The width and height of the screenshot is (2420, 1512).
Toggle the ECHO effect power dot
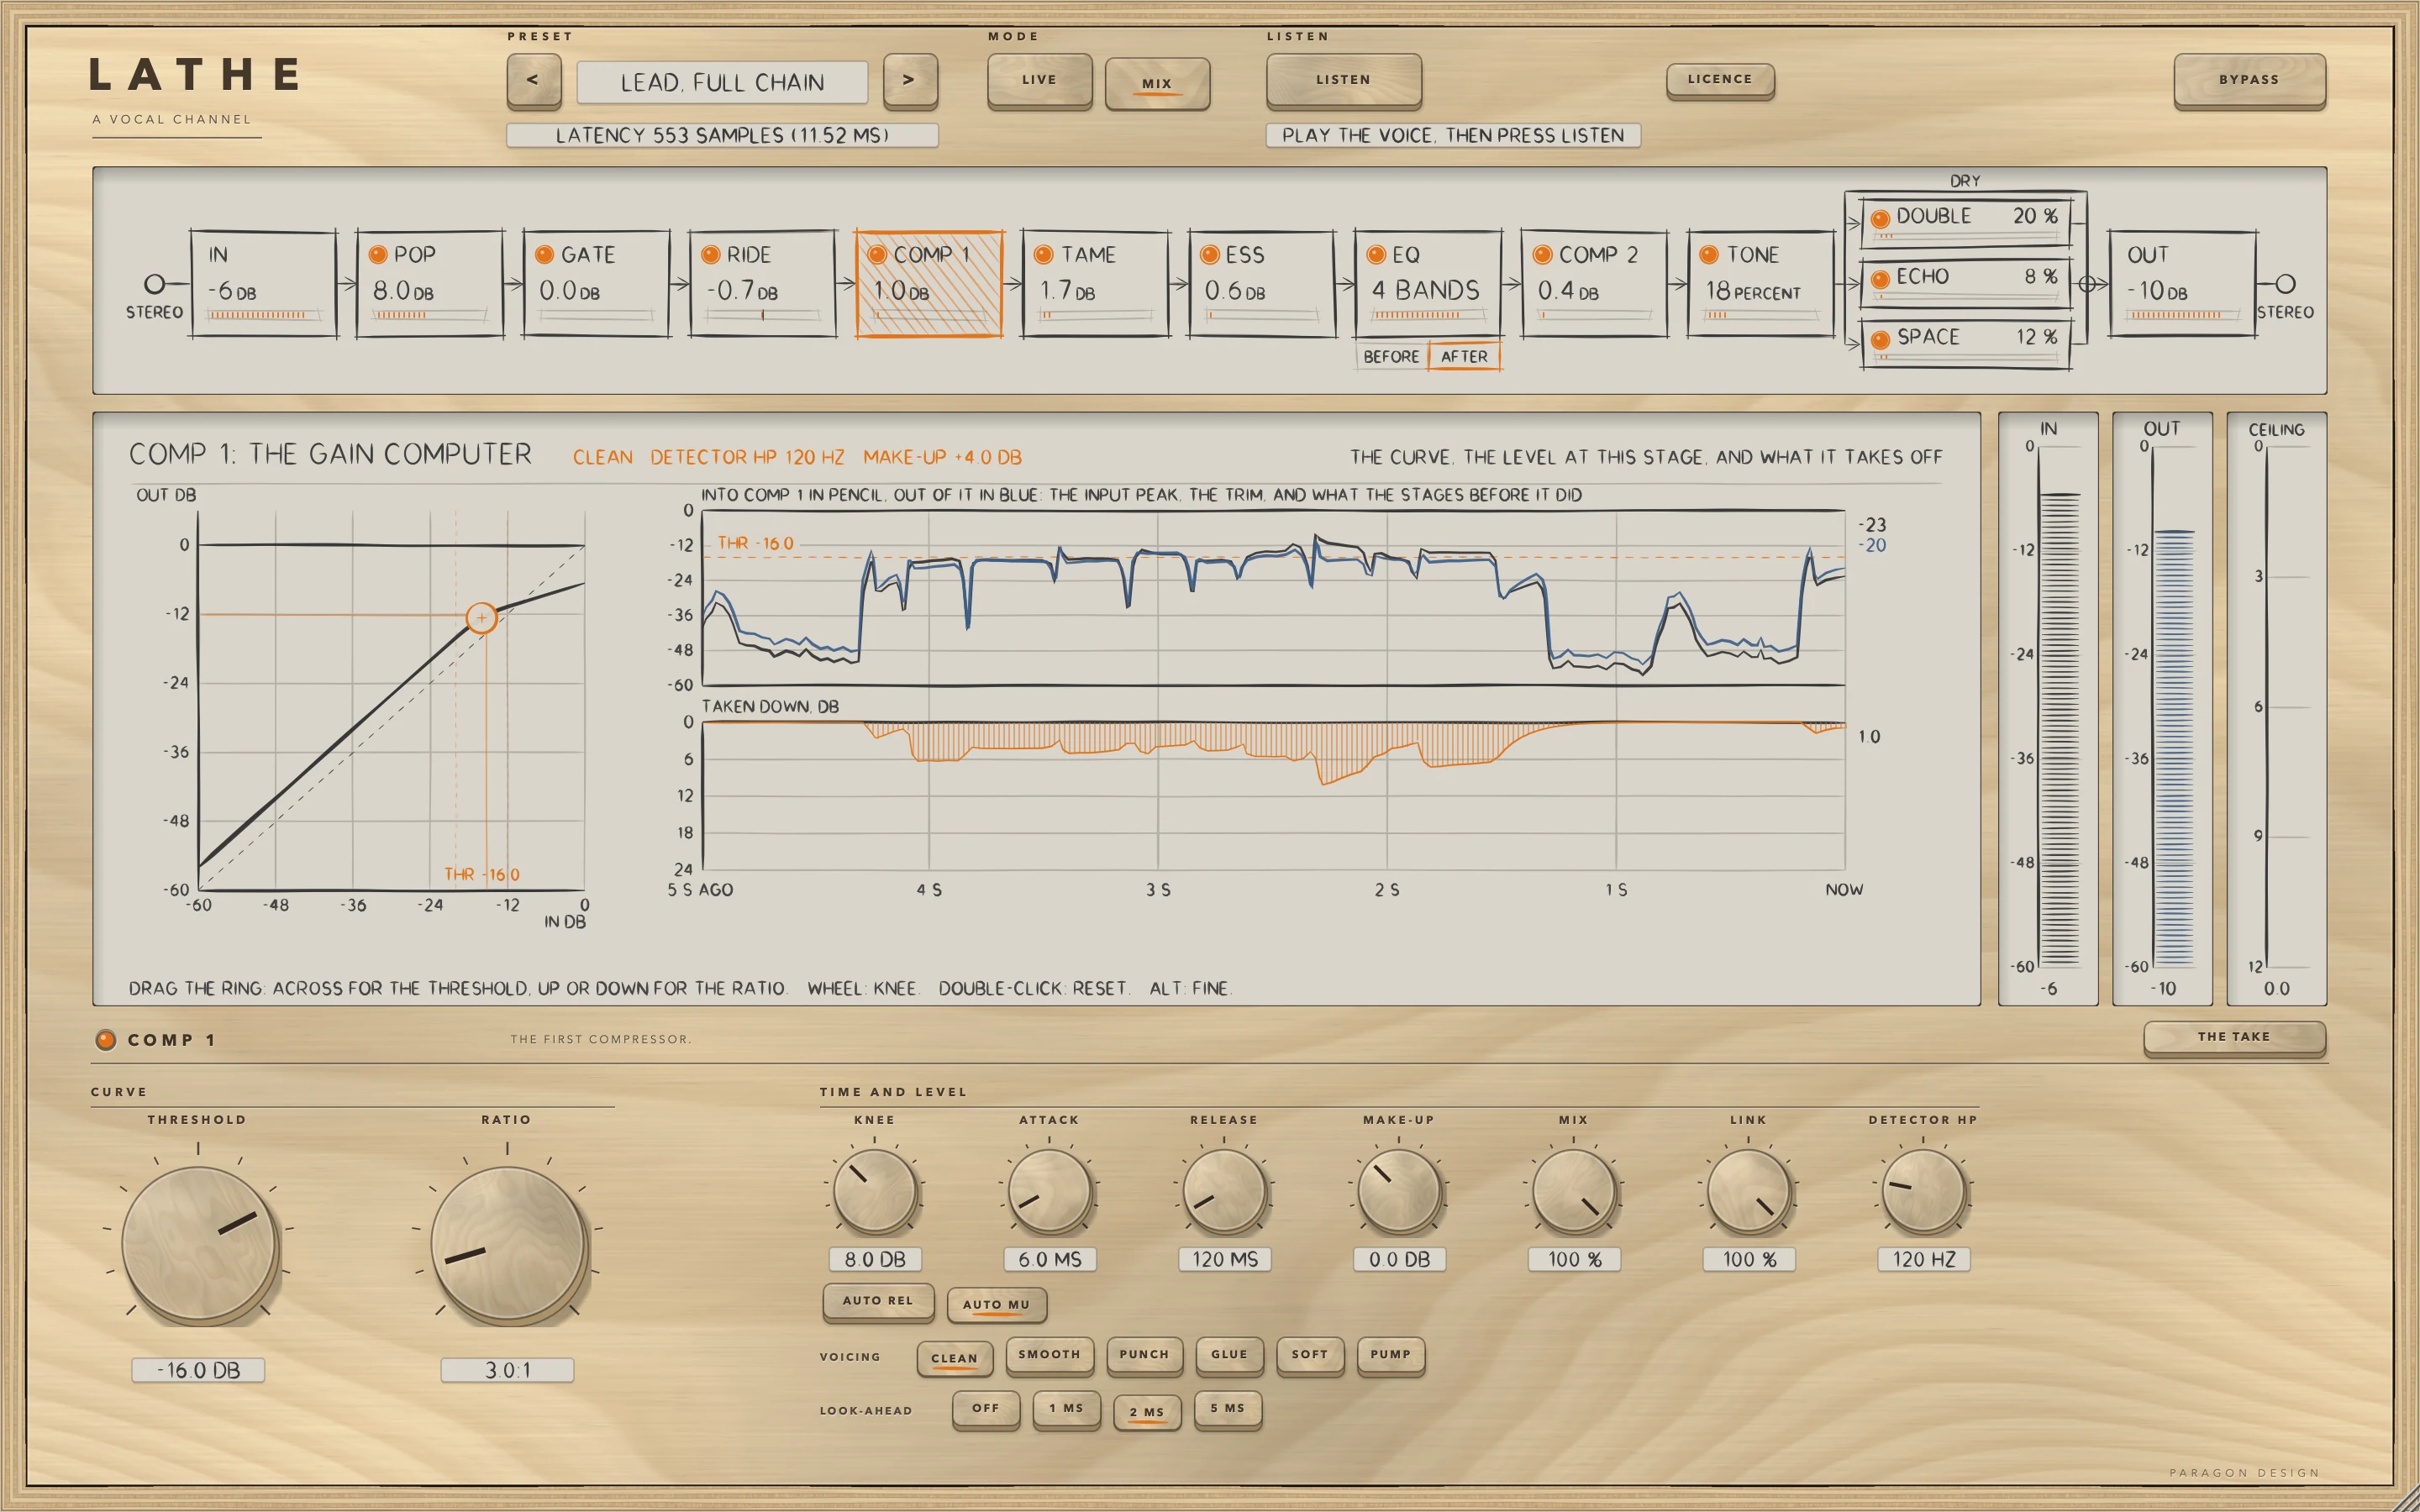[x=1880, y=279]
